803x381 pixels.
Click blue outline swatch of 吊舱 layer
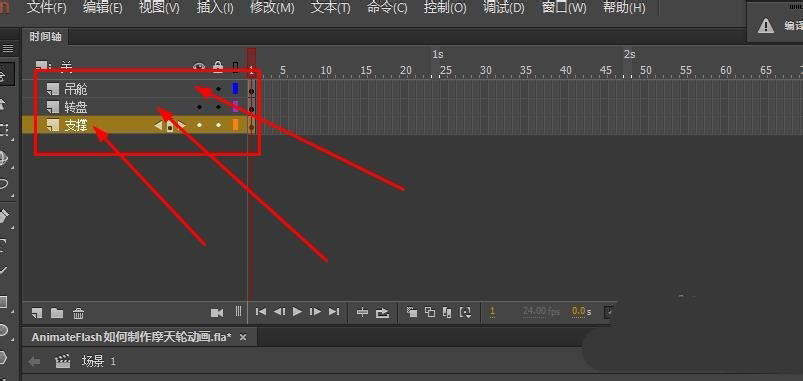(236, 89)
